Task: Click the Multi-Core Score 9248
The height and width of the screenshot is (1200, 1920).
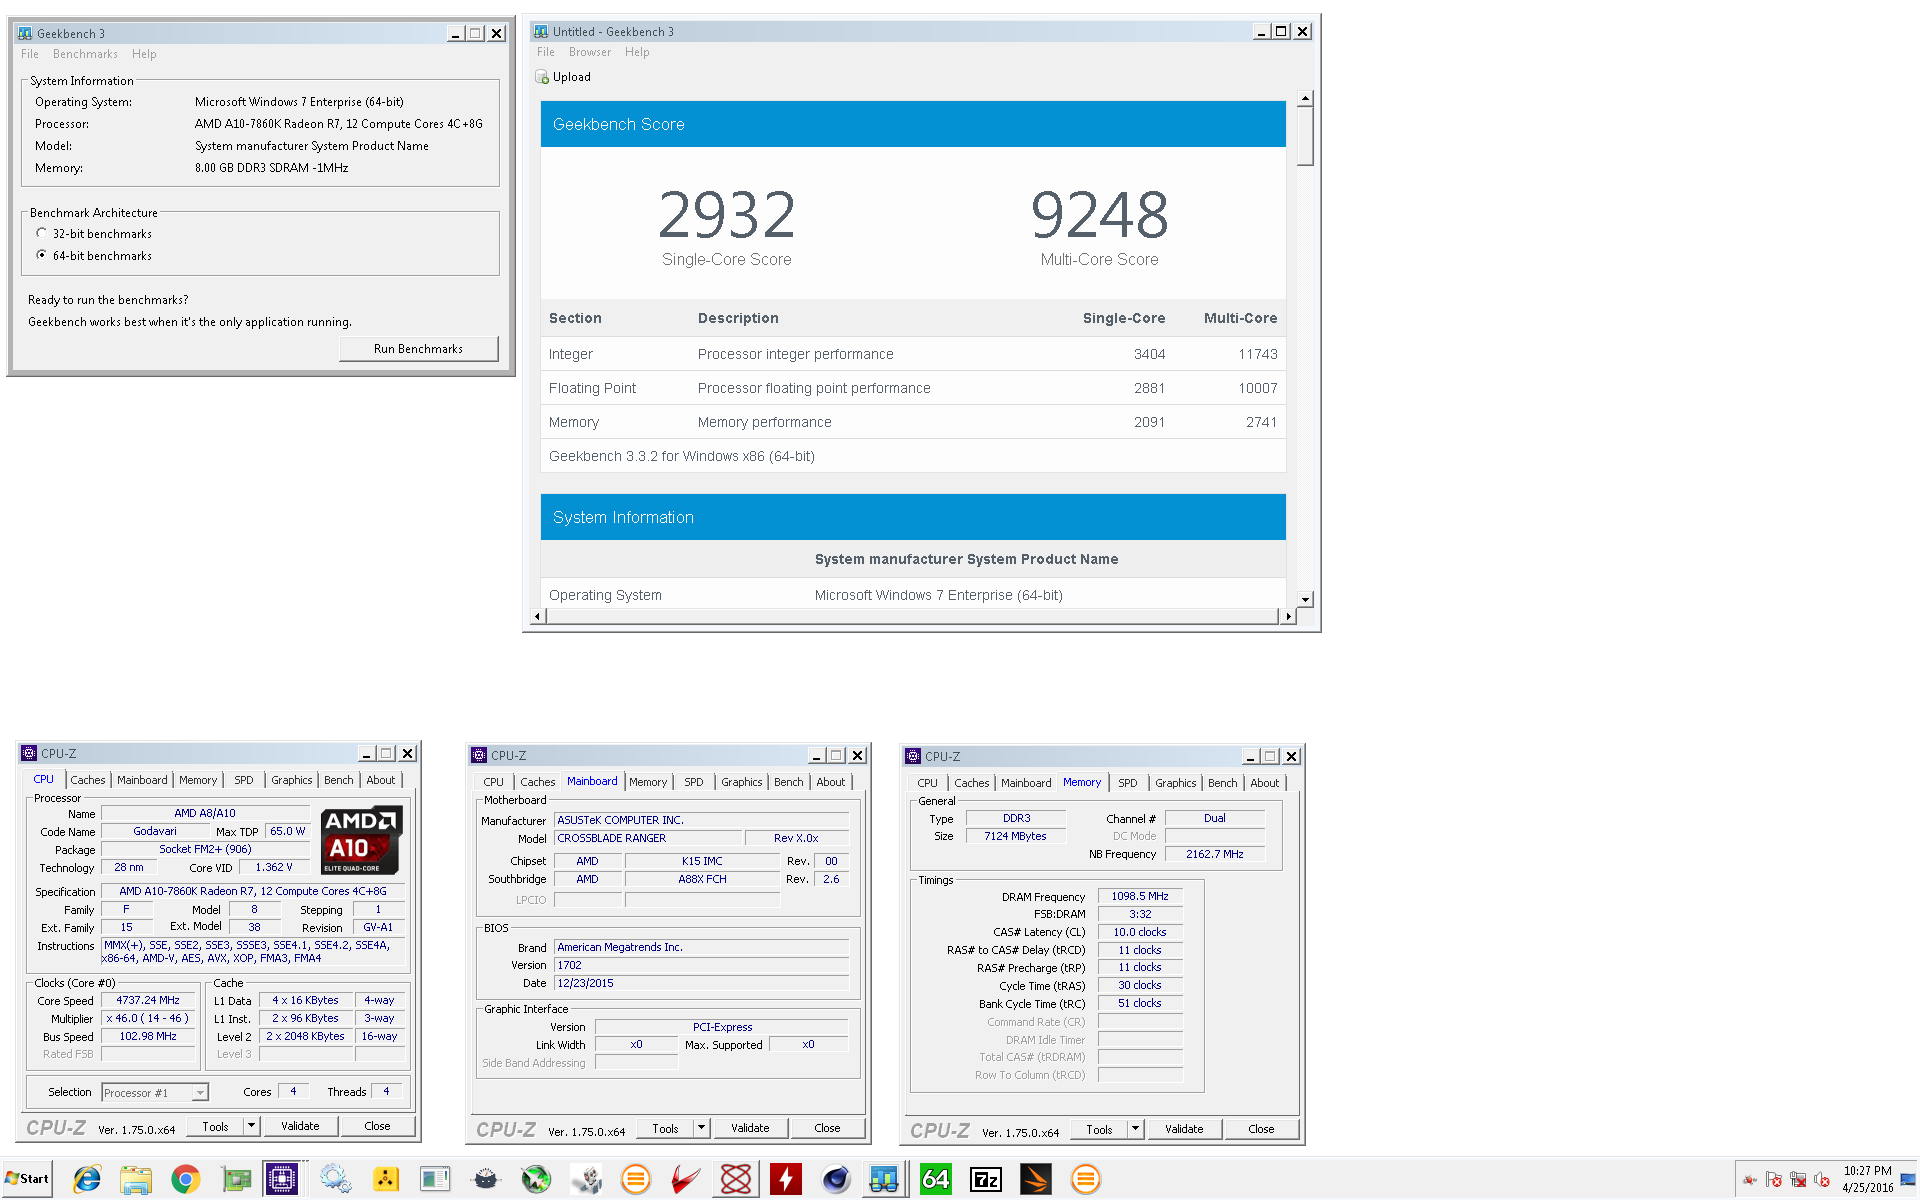Action: (1099, 214)
